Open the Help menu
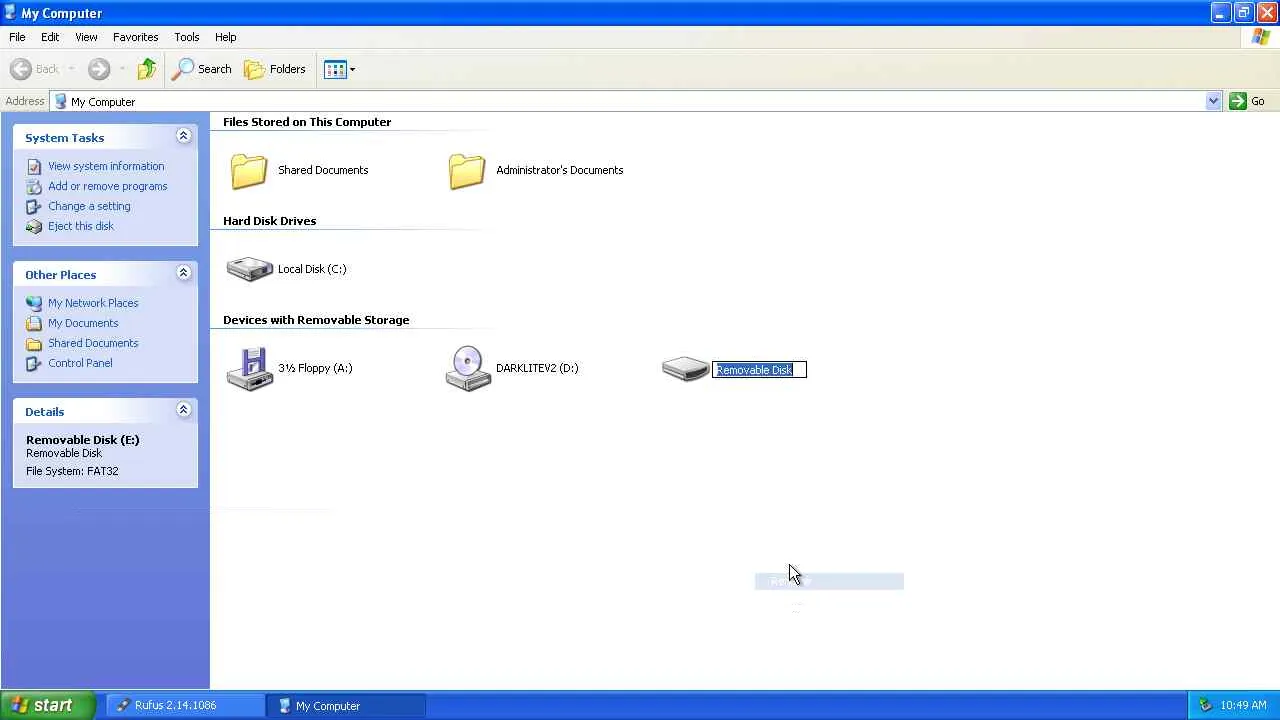The image size is (1280, 720). coord(226,37)
